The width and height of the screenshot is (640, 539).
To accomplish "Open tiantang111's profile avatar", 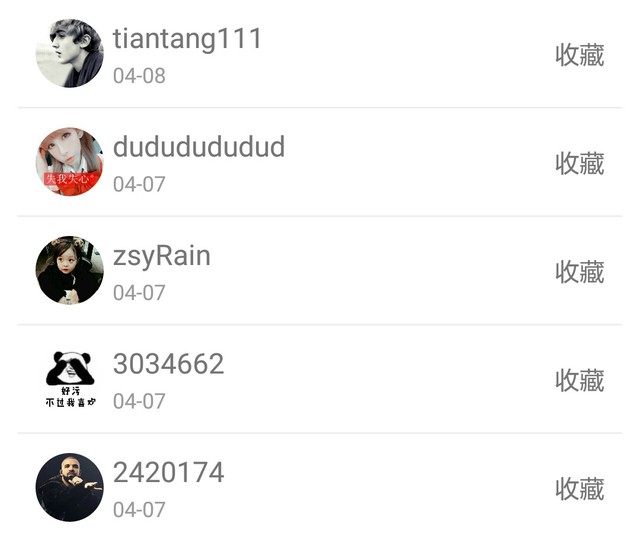I will [x=69, y=53].
